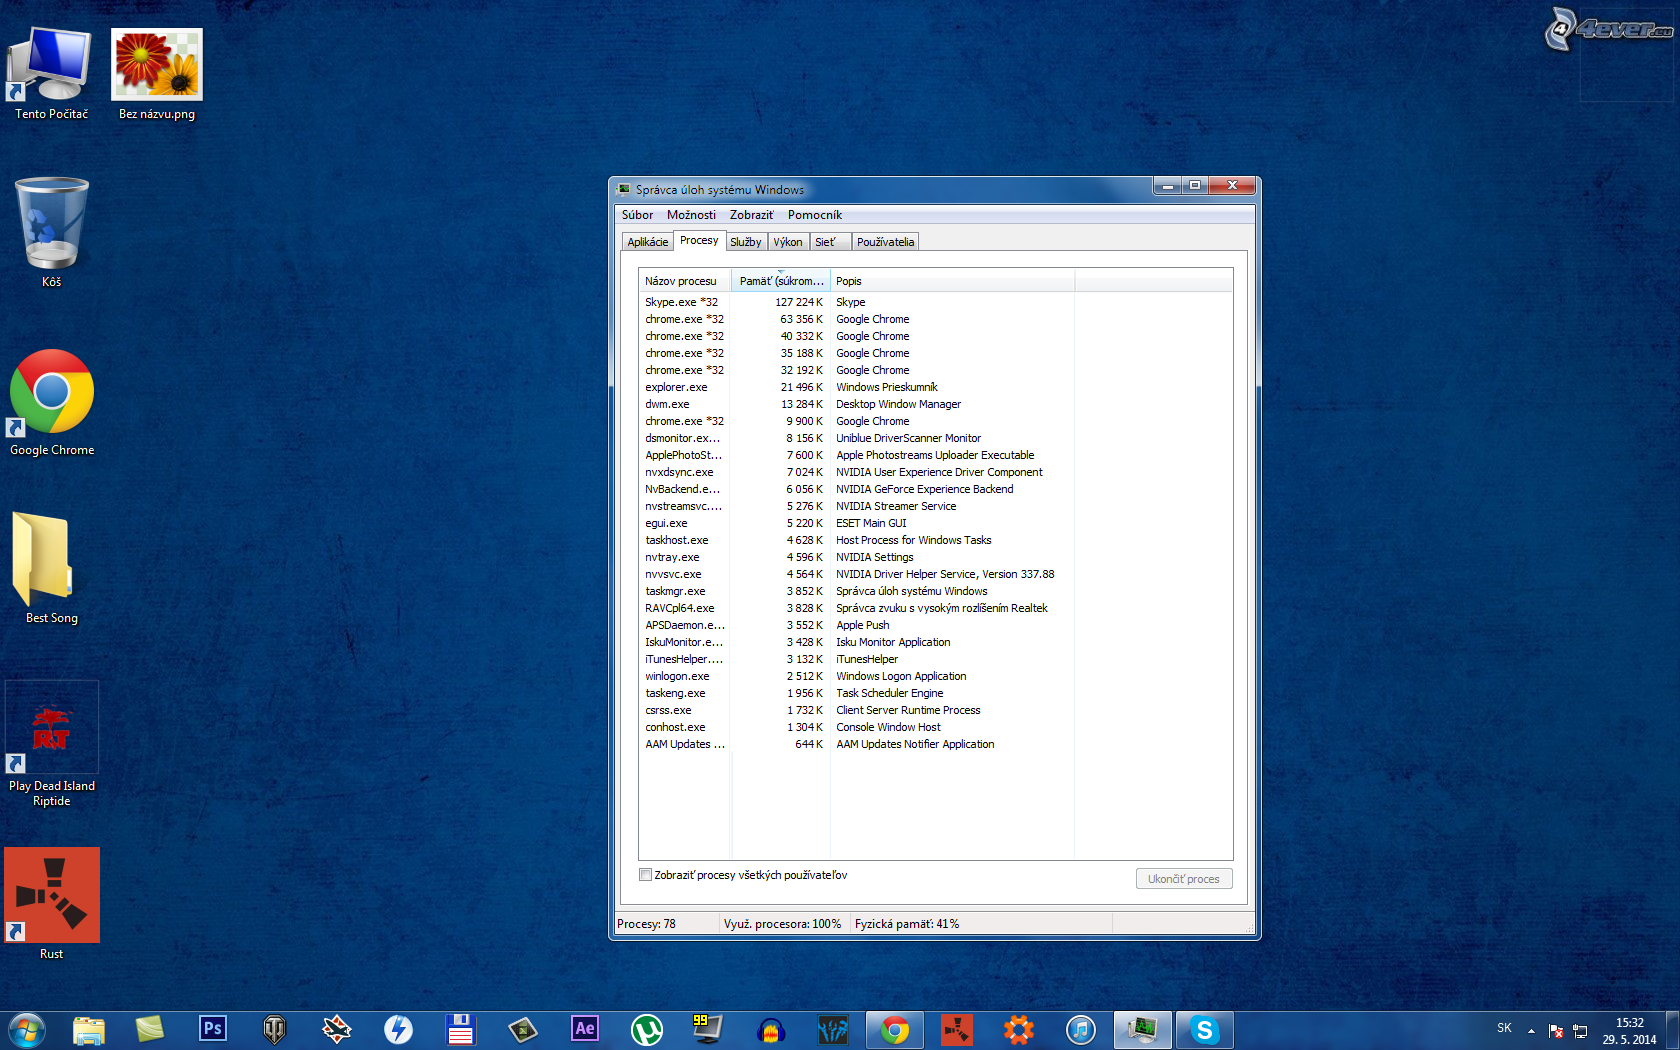Click the Ukončiť proces button
This screenshot has width=1680, height=1050.
[1184, 879]
